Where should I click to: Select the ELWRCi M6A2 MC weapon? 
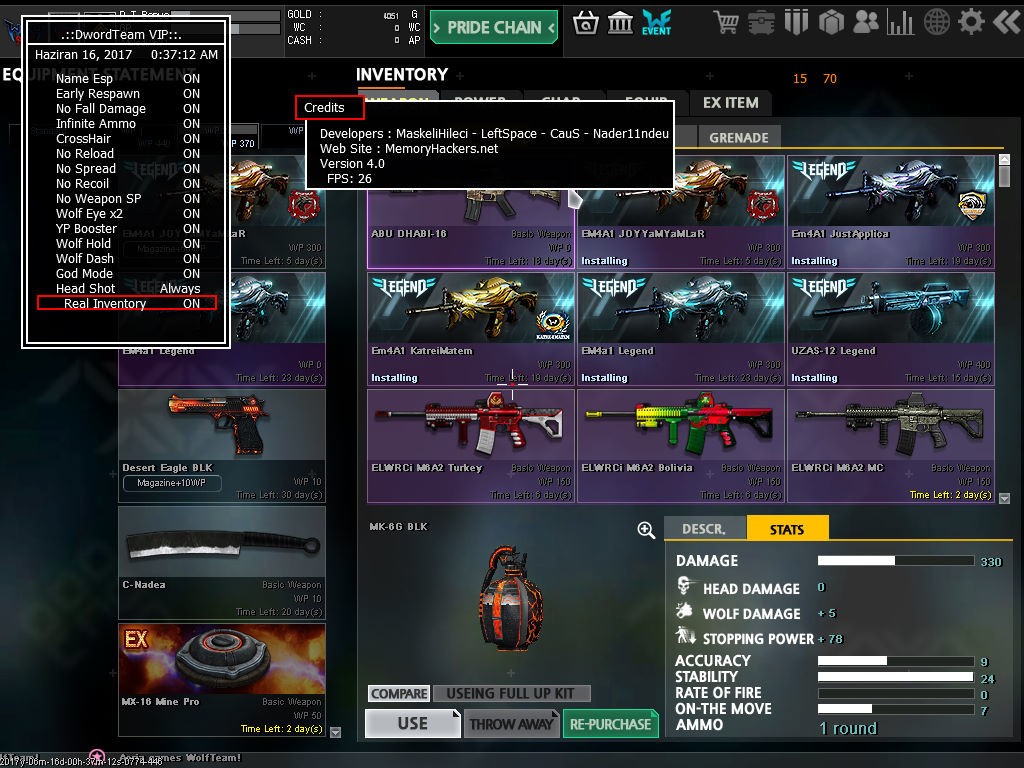[891, 446]
